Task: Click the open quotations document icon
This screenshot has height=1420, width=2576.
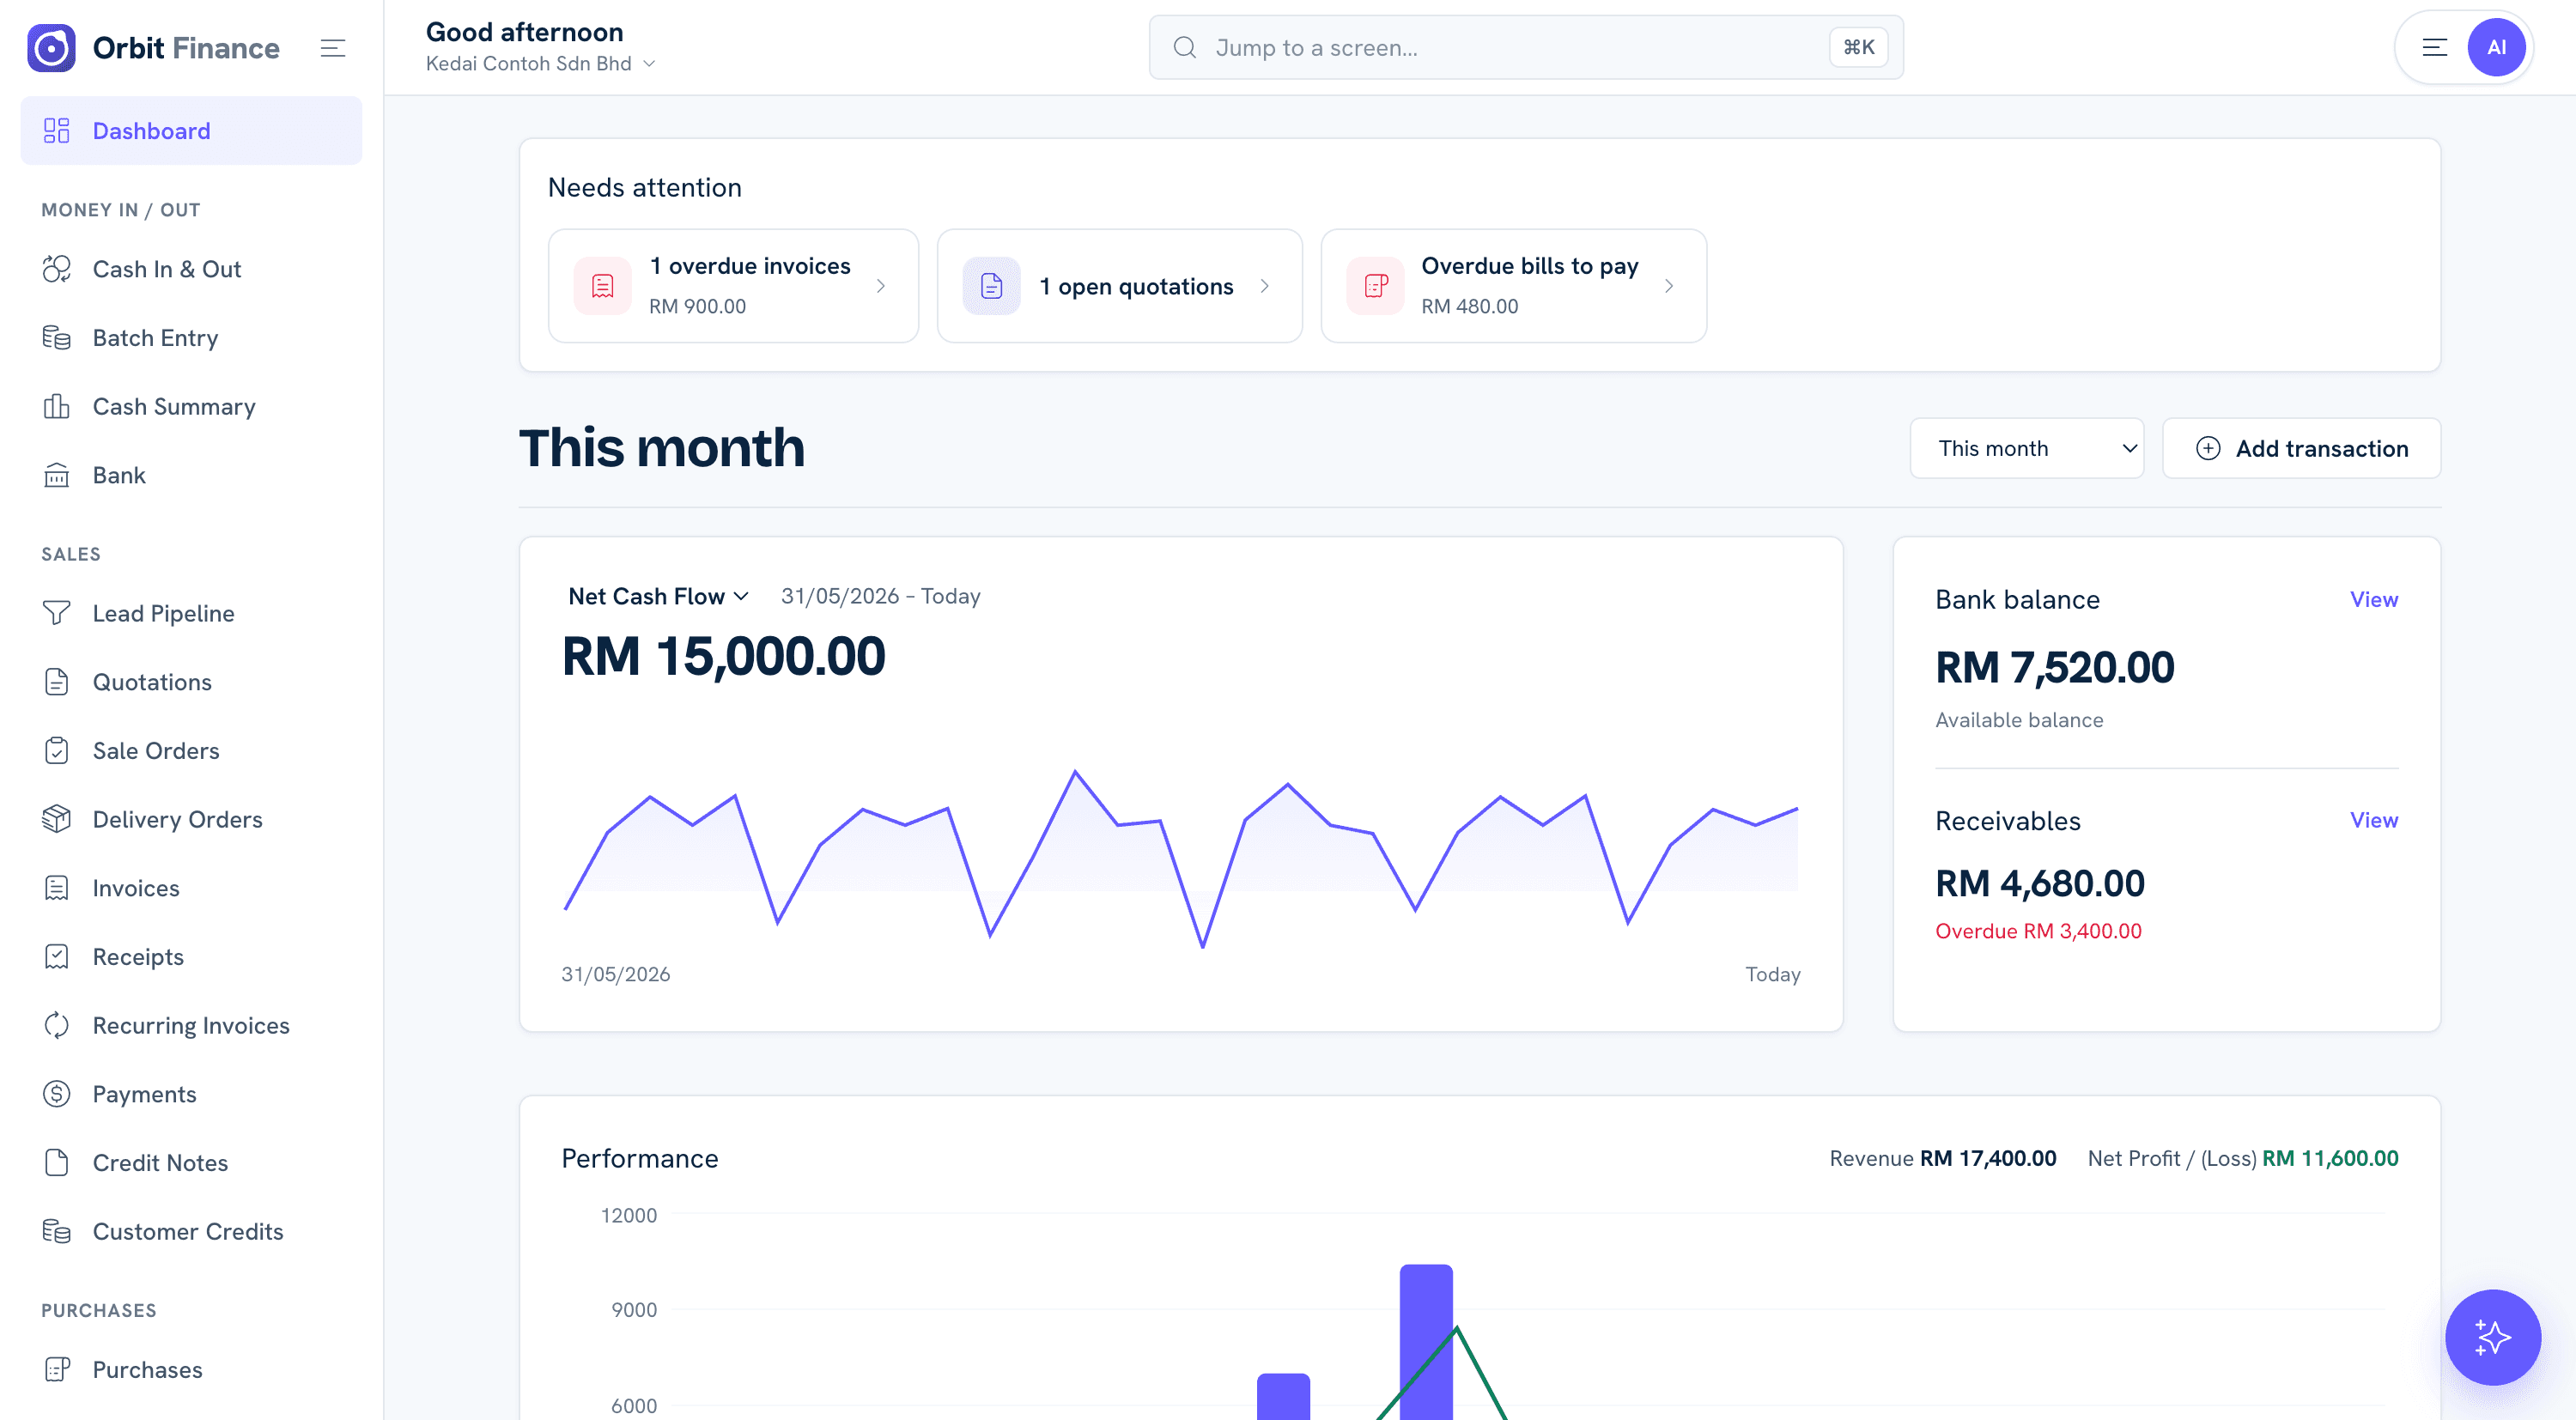Action: [x=992, y=286]
